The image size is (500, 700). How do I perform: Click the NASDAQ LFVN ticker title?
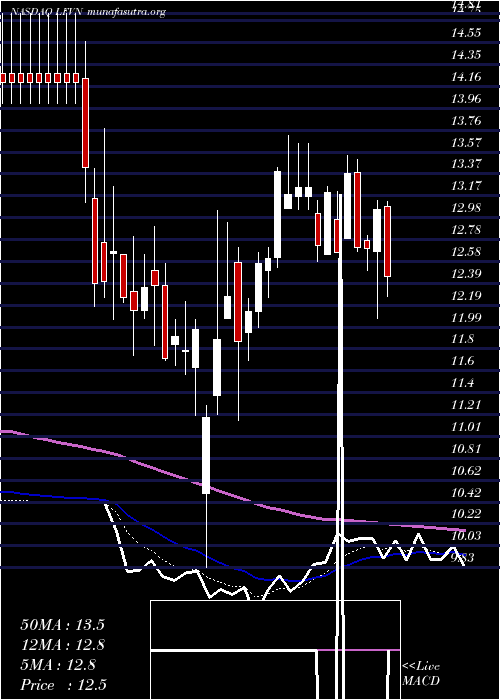tap(45, 12)
